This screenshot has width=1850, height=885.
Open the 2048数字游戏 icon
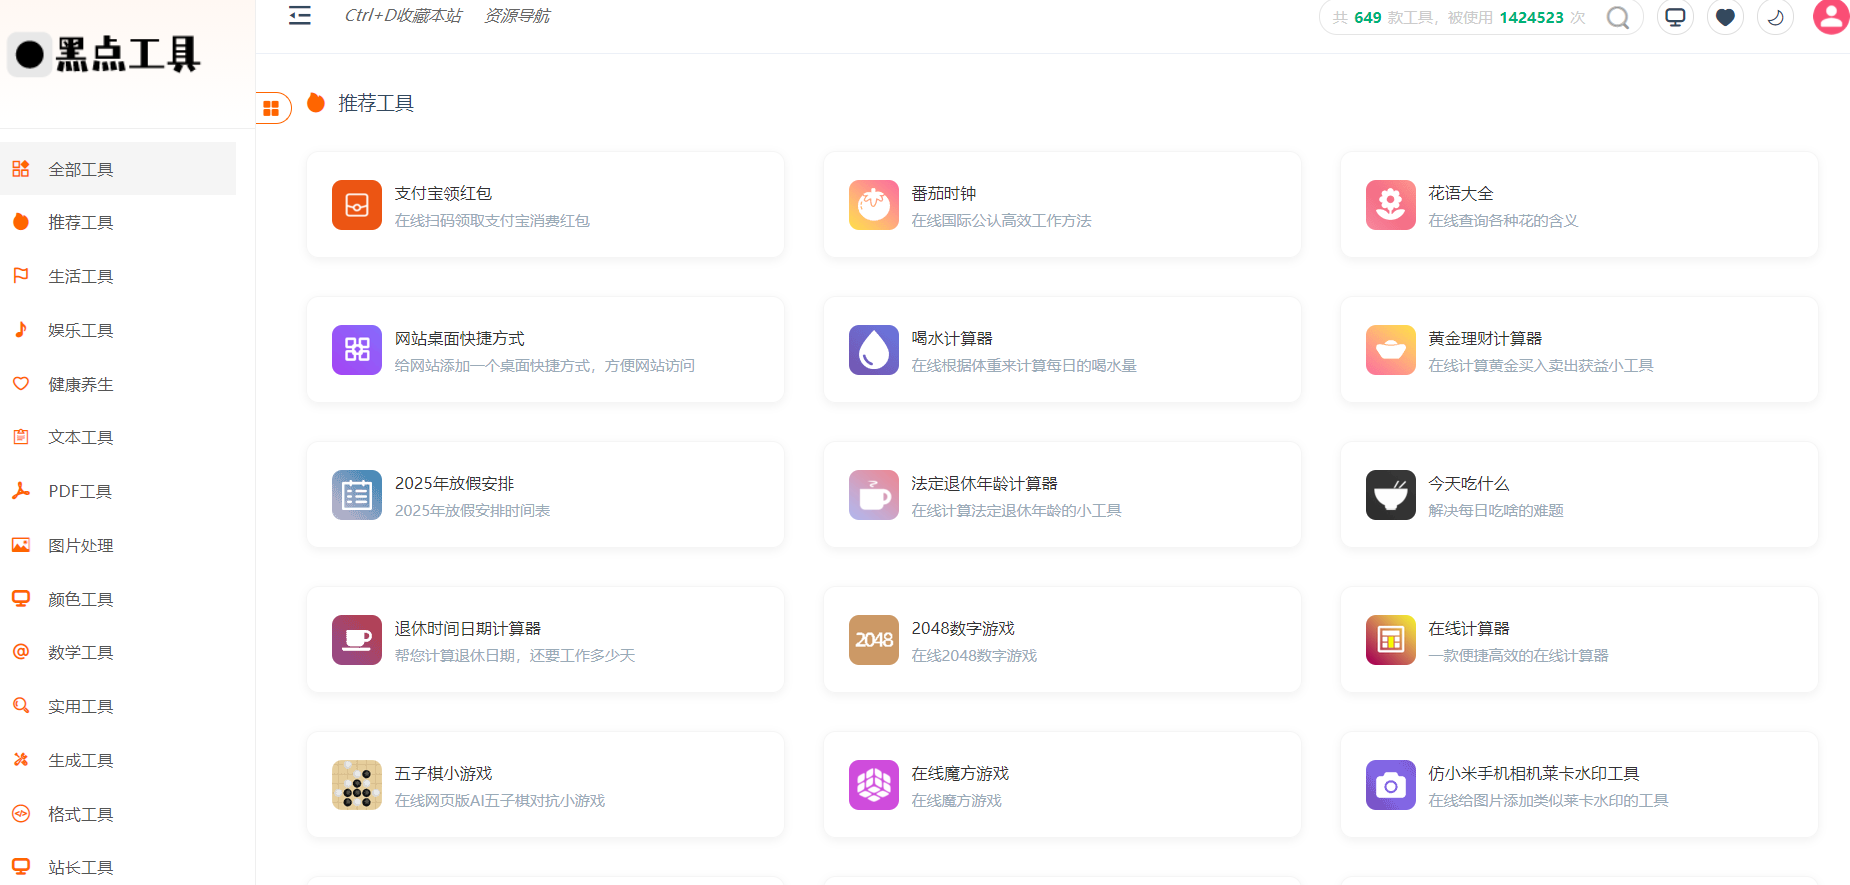pos(873,640)
